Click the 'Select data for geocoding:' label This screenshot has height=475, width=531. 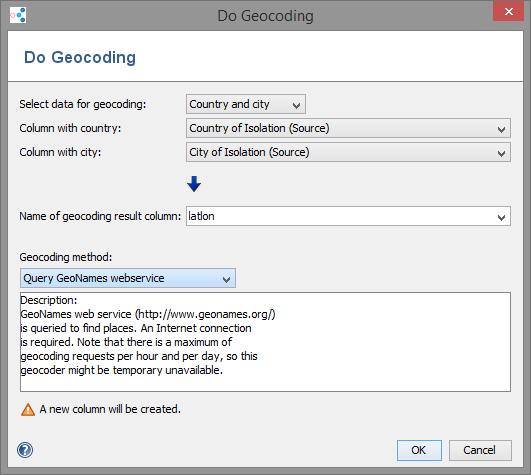83,104
